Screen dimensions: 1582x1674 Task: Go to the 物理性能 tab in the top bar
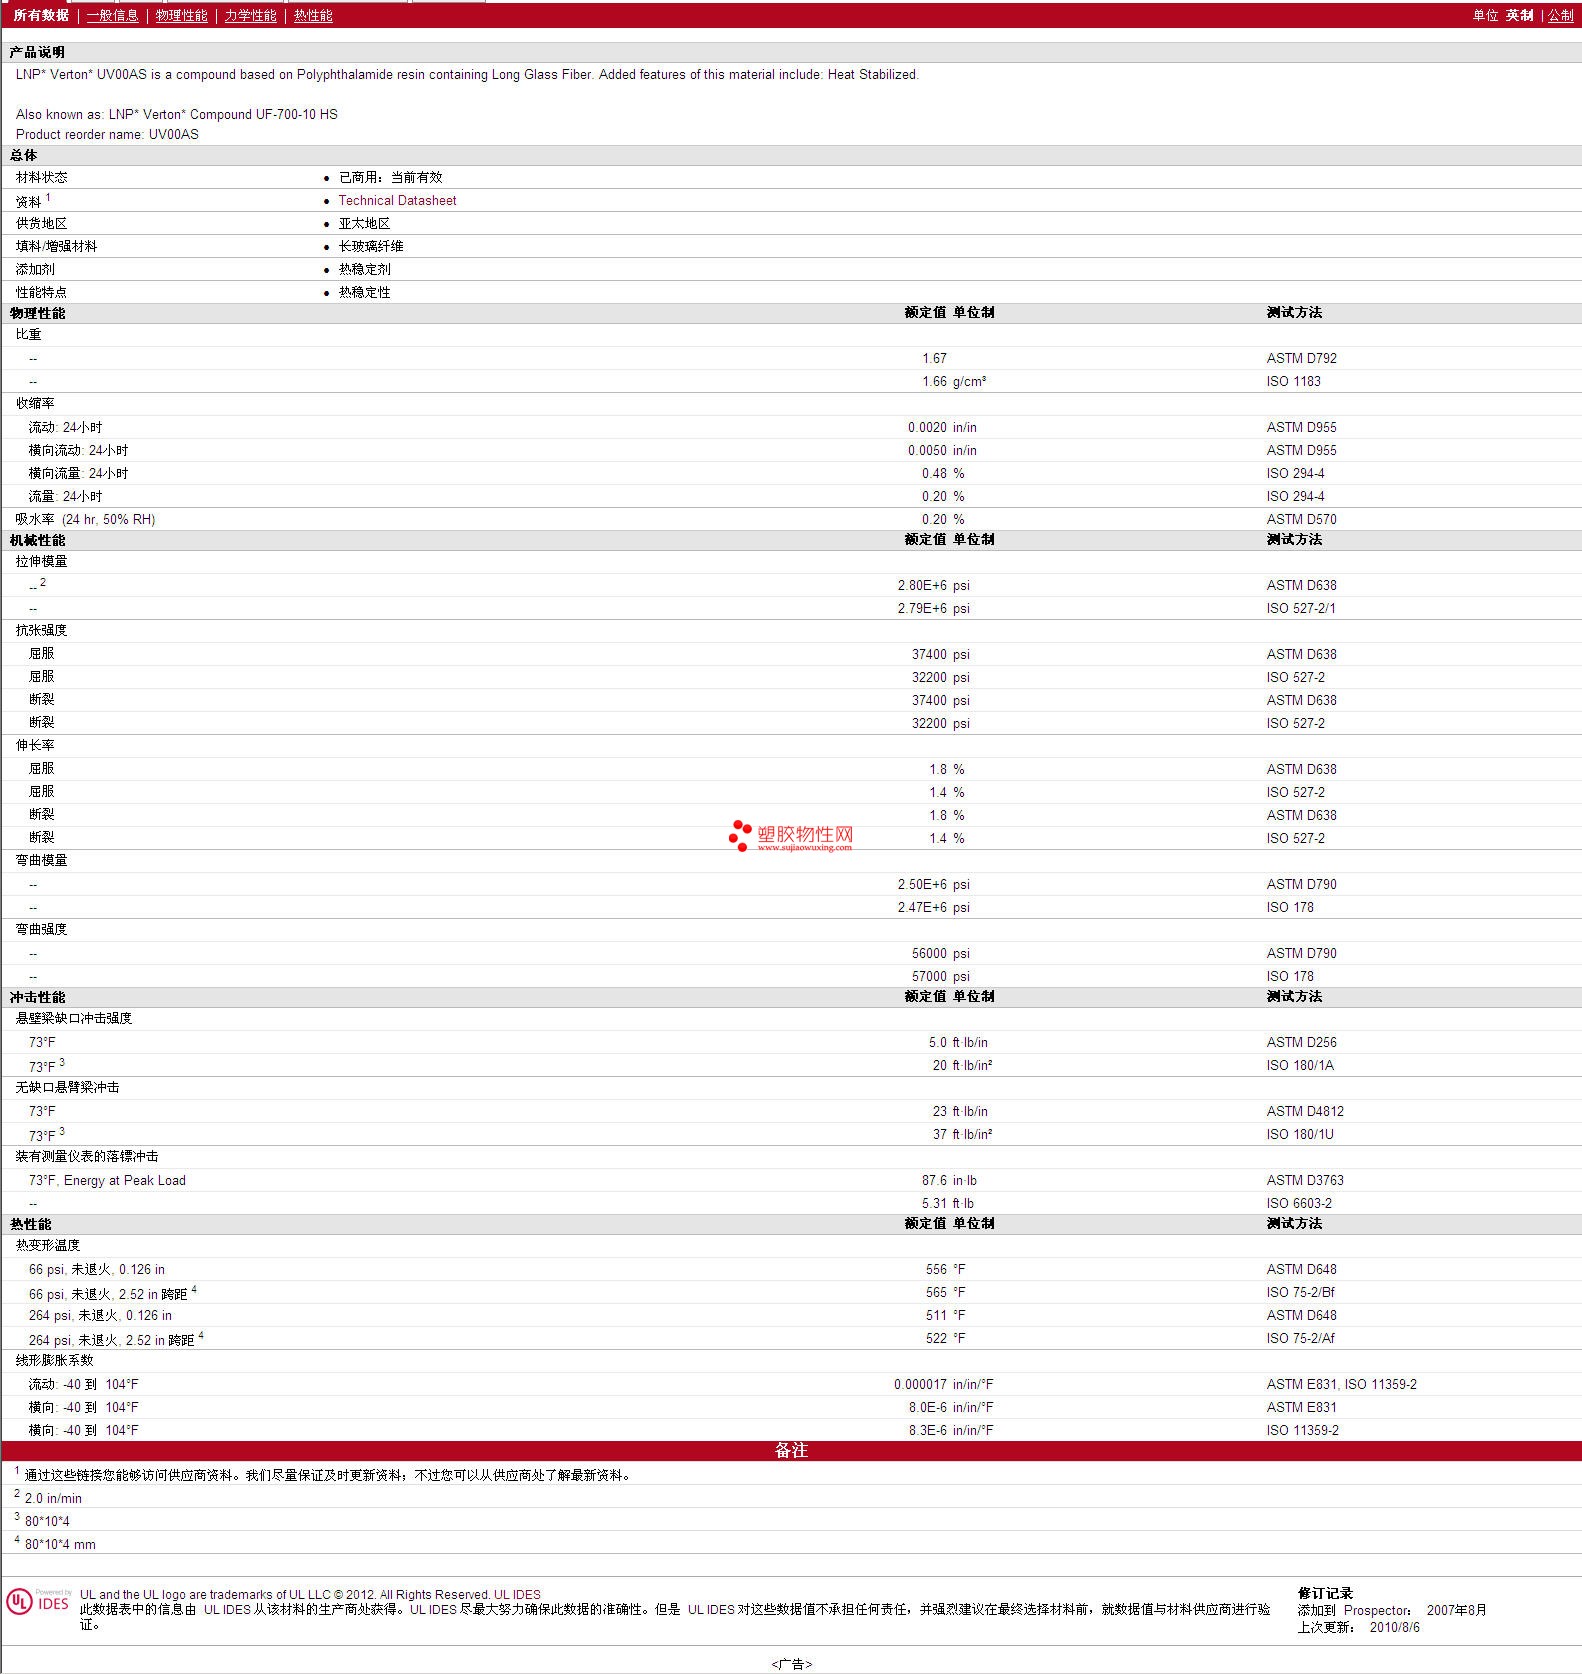click(181, 15)
